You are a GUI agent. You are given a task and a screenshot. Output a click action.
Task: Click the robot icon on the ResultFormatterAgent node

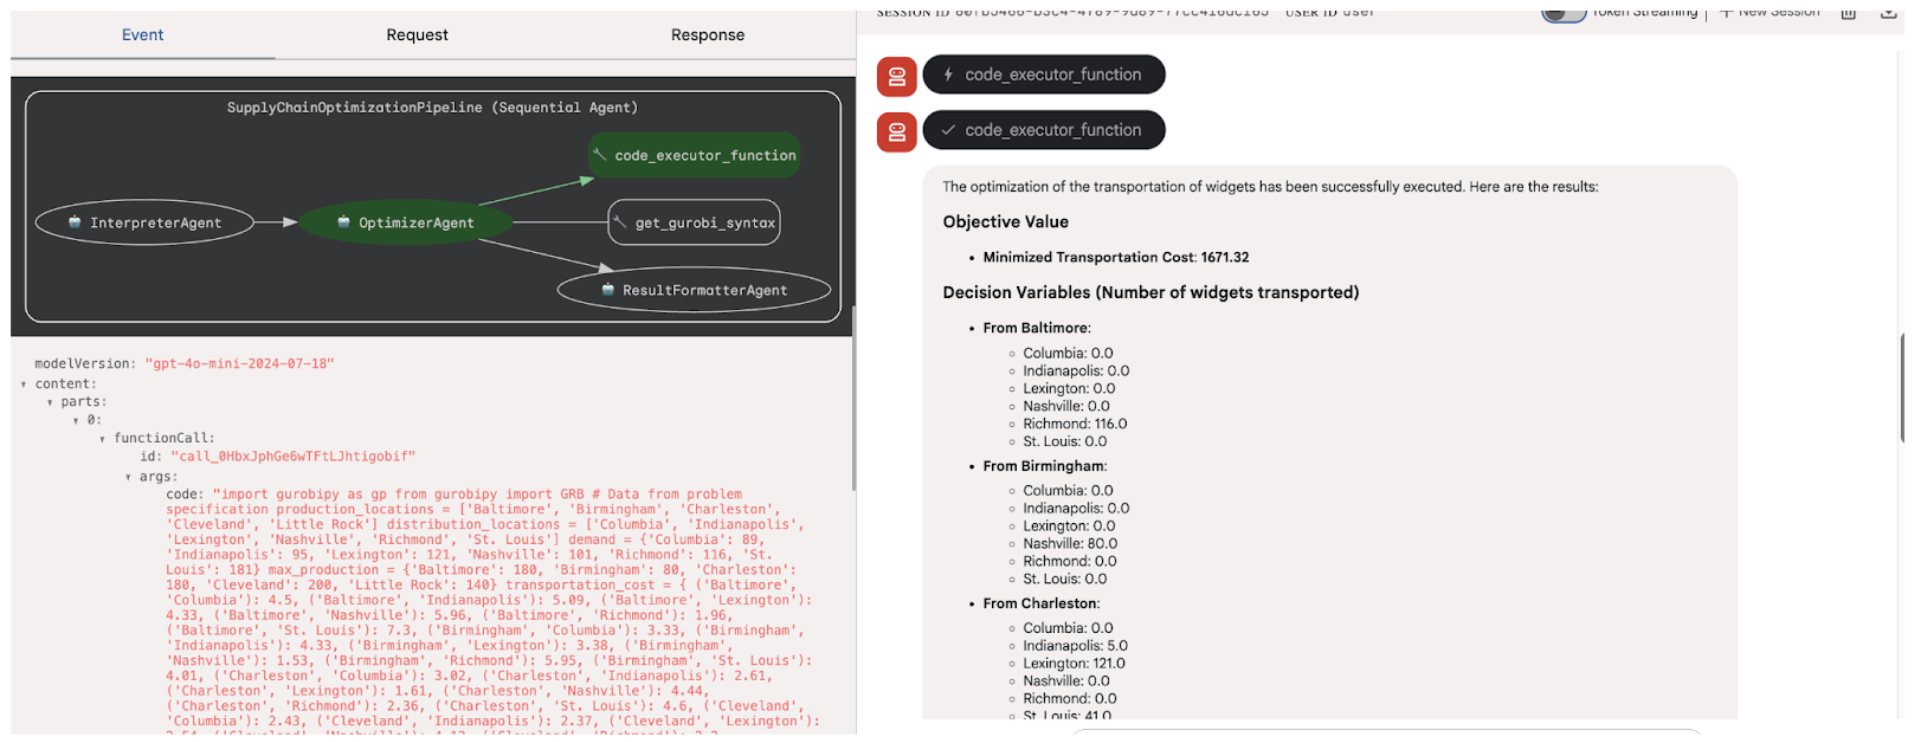coord(608,290)
